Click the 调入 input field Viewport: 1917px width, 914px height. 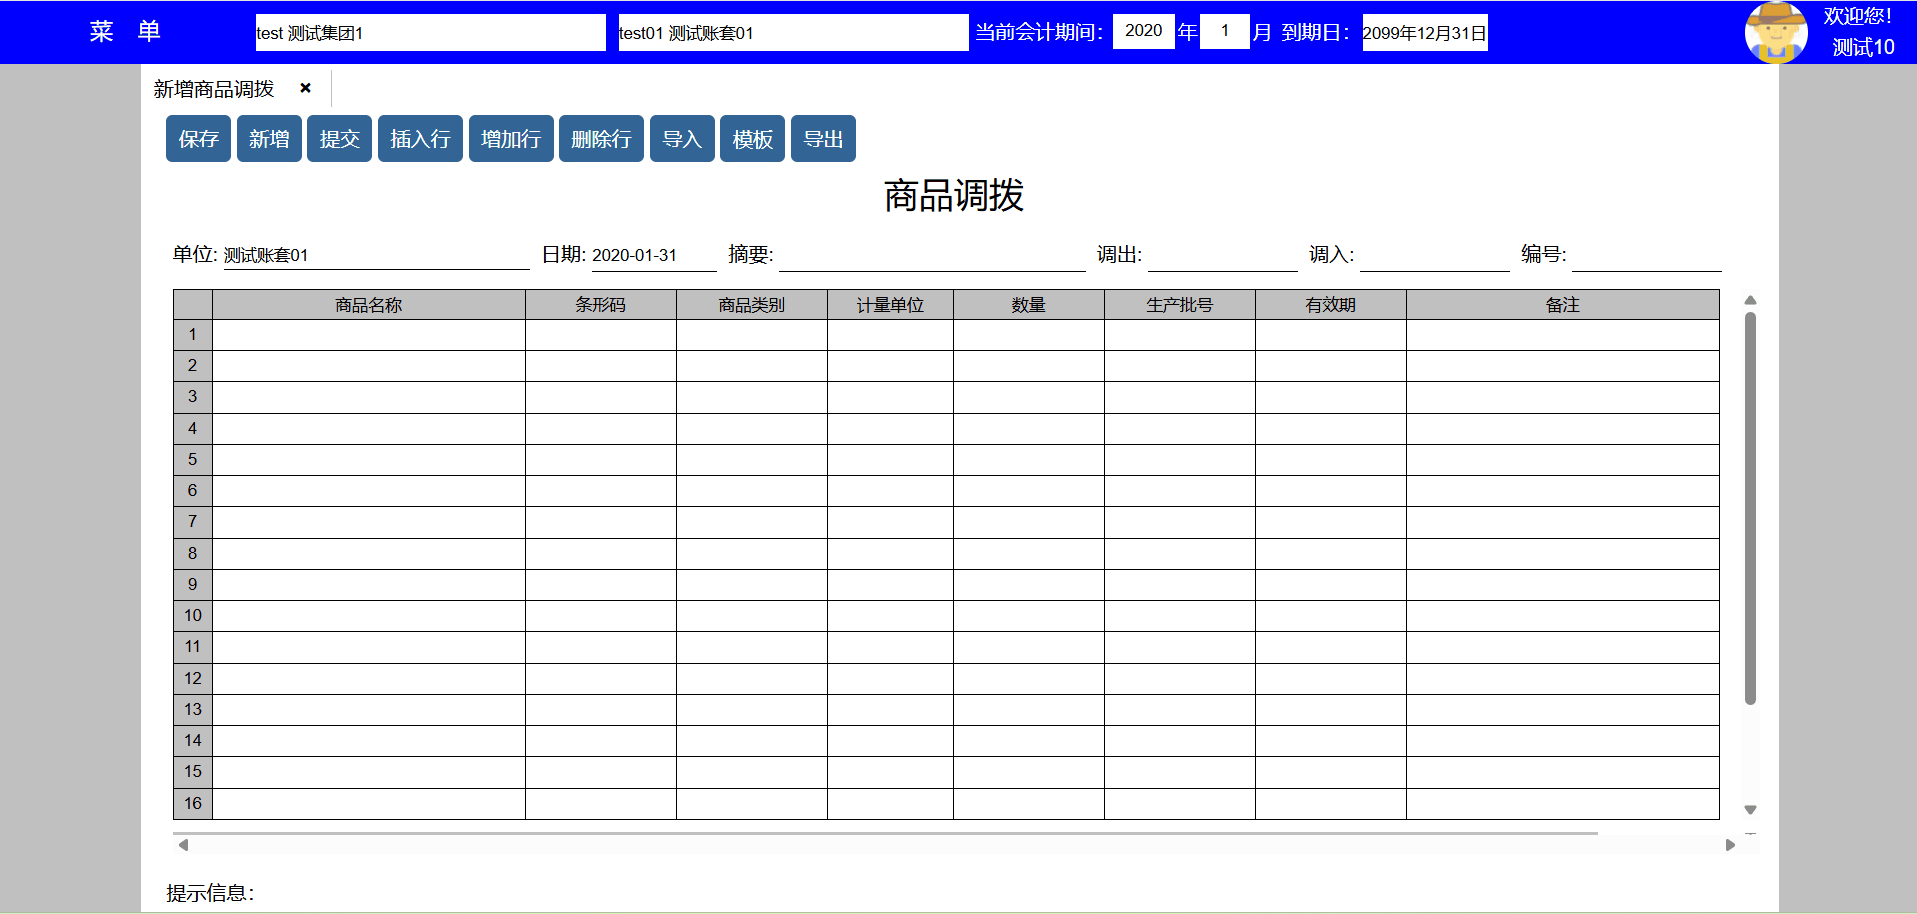(x=1434, y=256)
